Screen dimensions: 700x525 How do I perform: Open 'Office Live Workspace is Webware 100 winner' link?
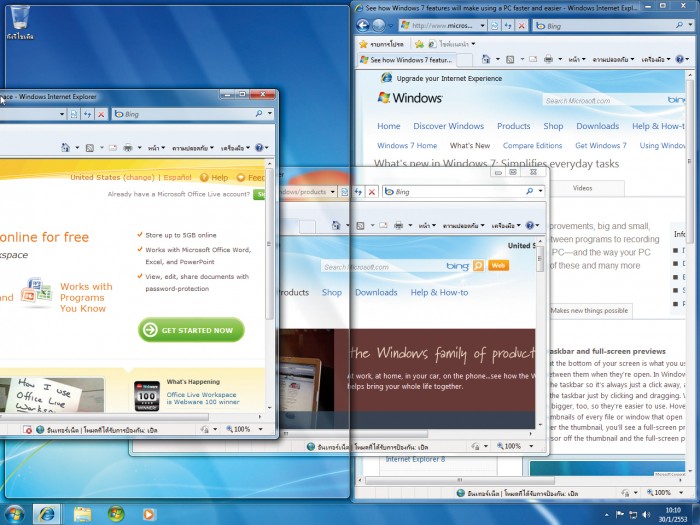(x=203, y=398)
